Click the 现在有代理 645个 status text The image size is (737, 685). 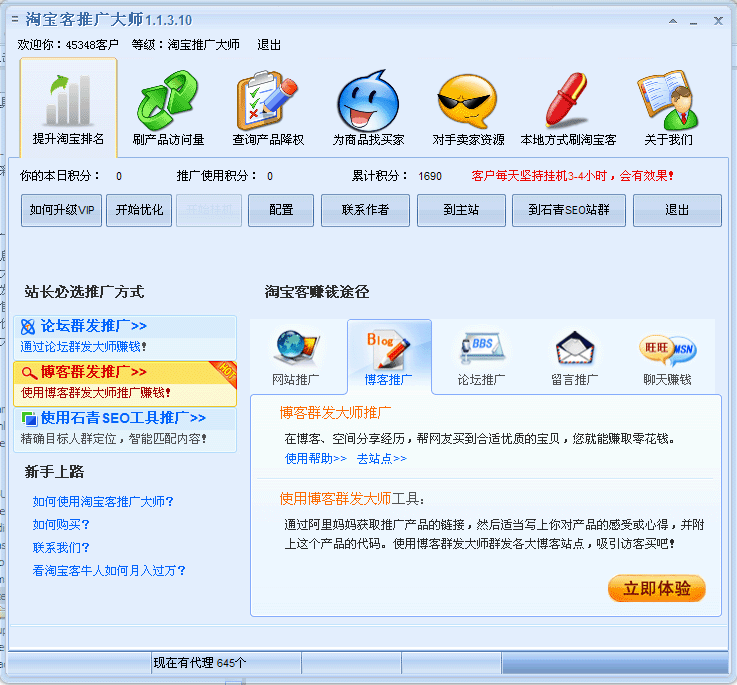pos(200,663)
